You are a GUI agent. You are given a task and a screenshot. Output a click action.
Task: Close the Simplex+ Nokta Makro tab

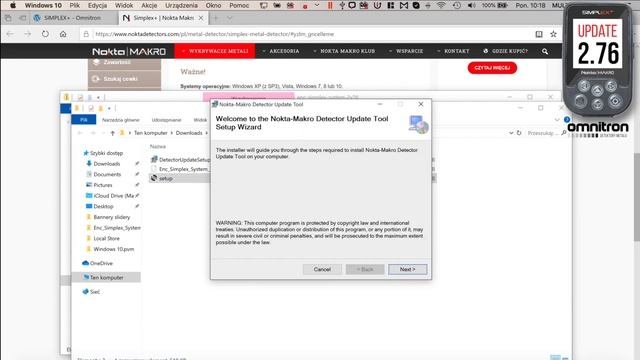[201, 18]
